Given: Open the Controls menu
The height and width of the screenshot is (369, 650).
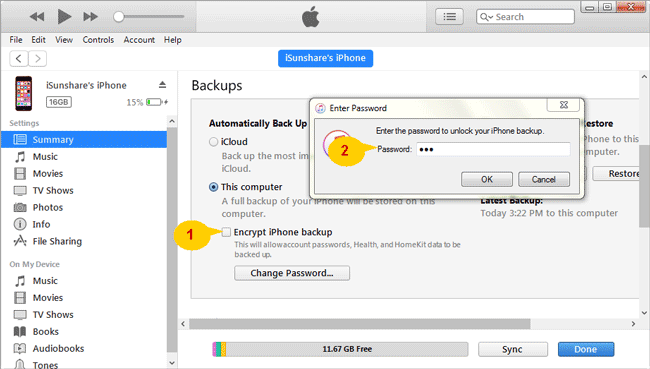Looking at the screenshot, I should [x=98, y=40].
